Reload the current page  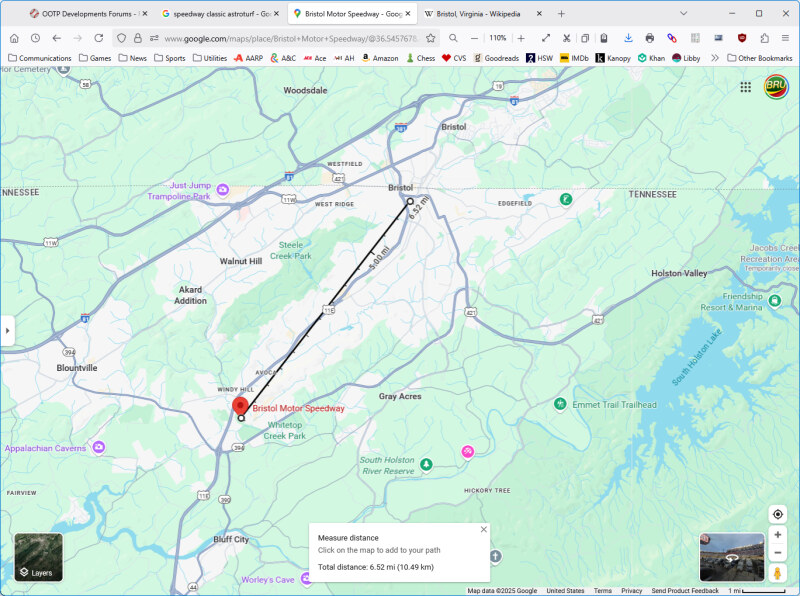pyautogui.click(x=99, y=38)
